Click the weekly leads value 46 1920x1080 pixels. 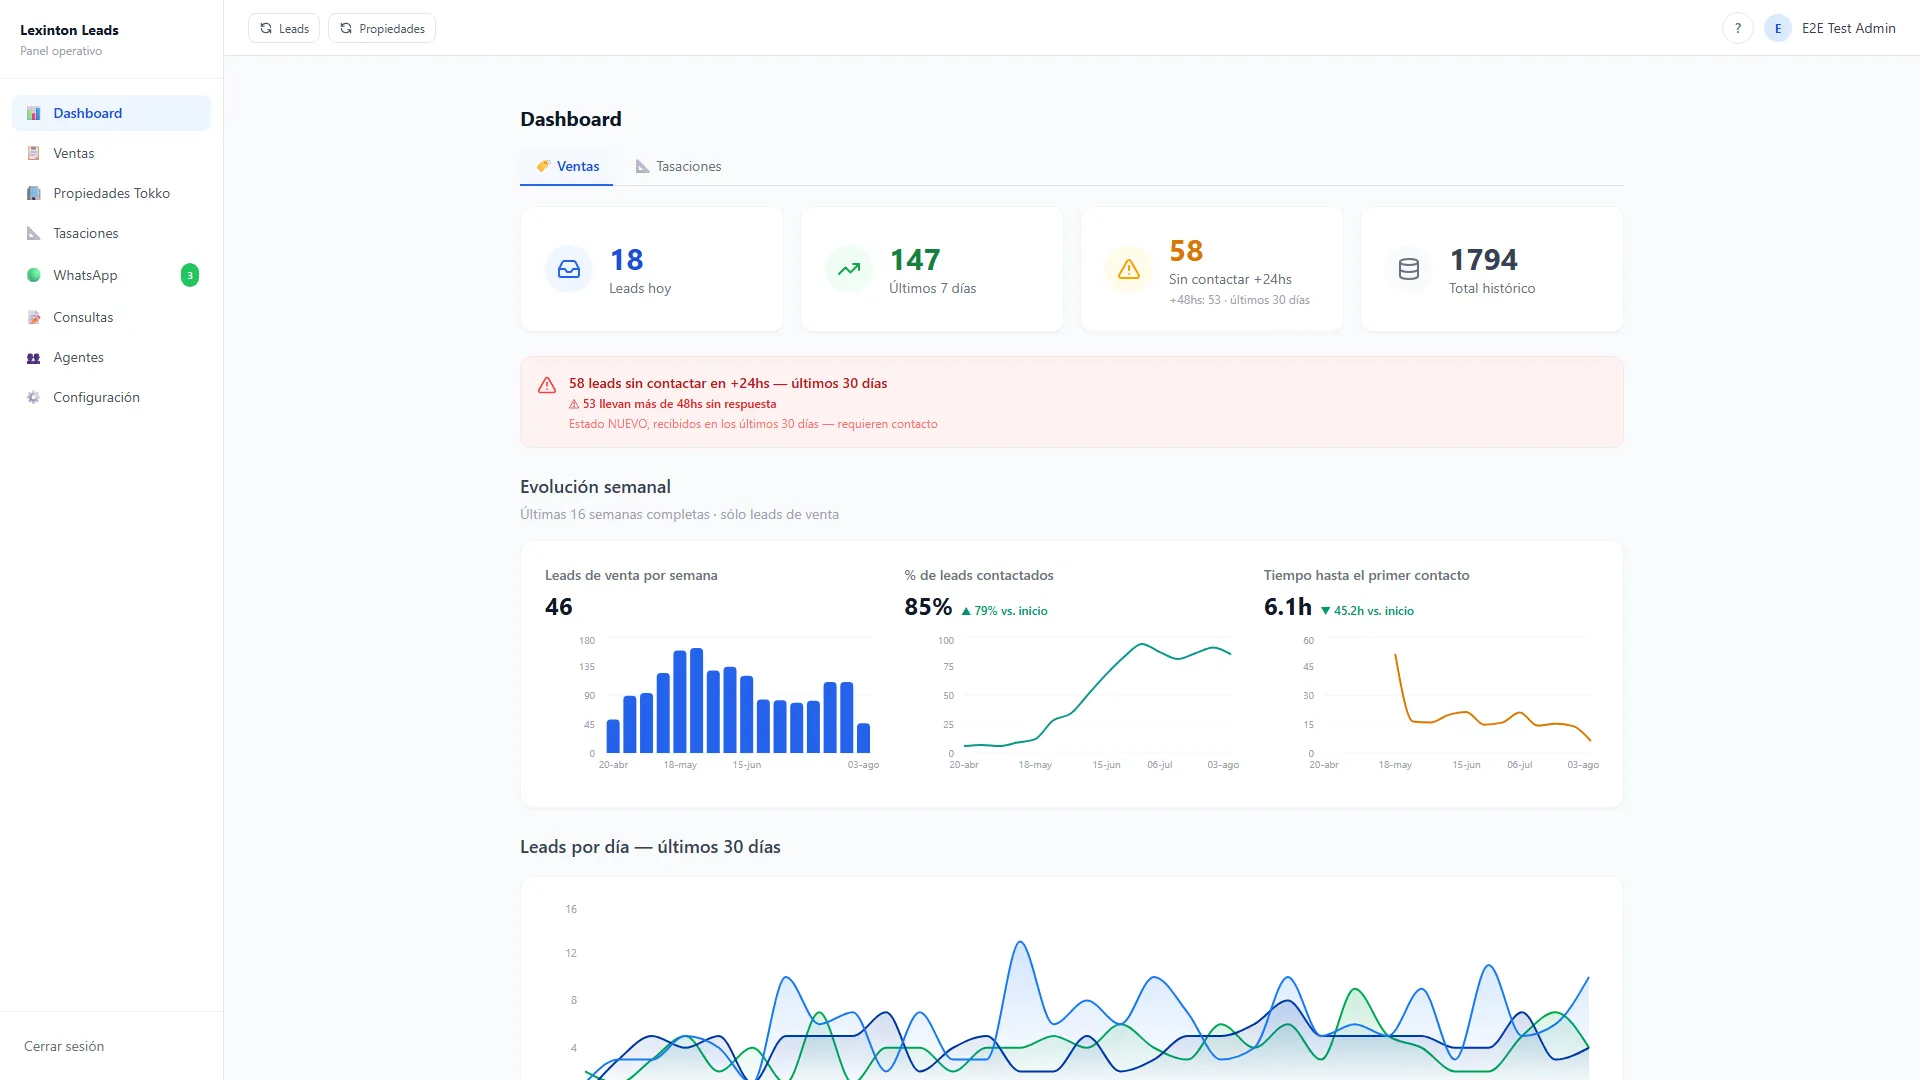point(559,607)
